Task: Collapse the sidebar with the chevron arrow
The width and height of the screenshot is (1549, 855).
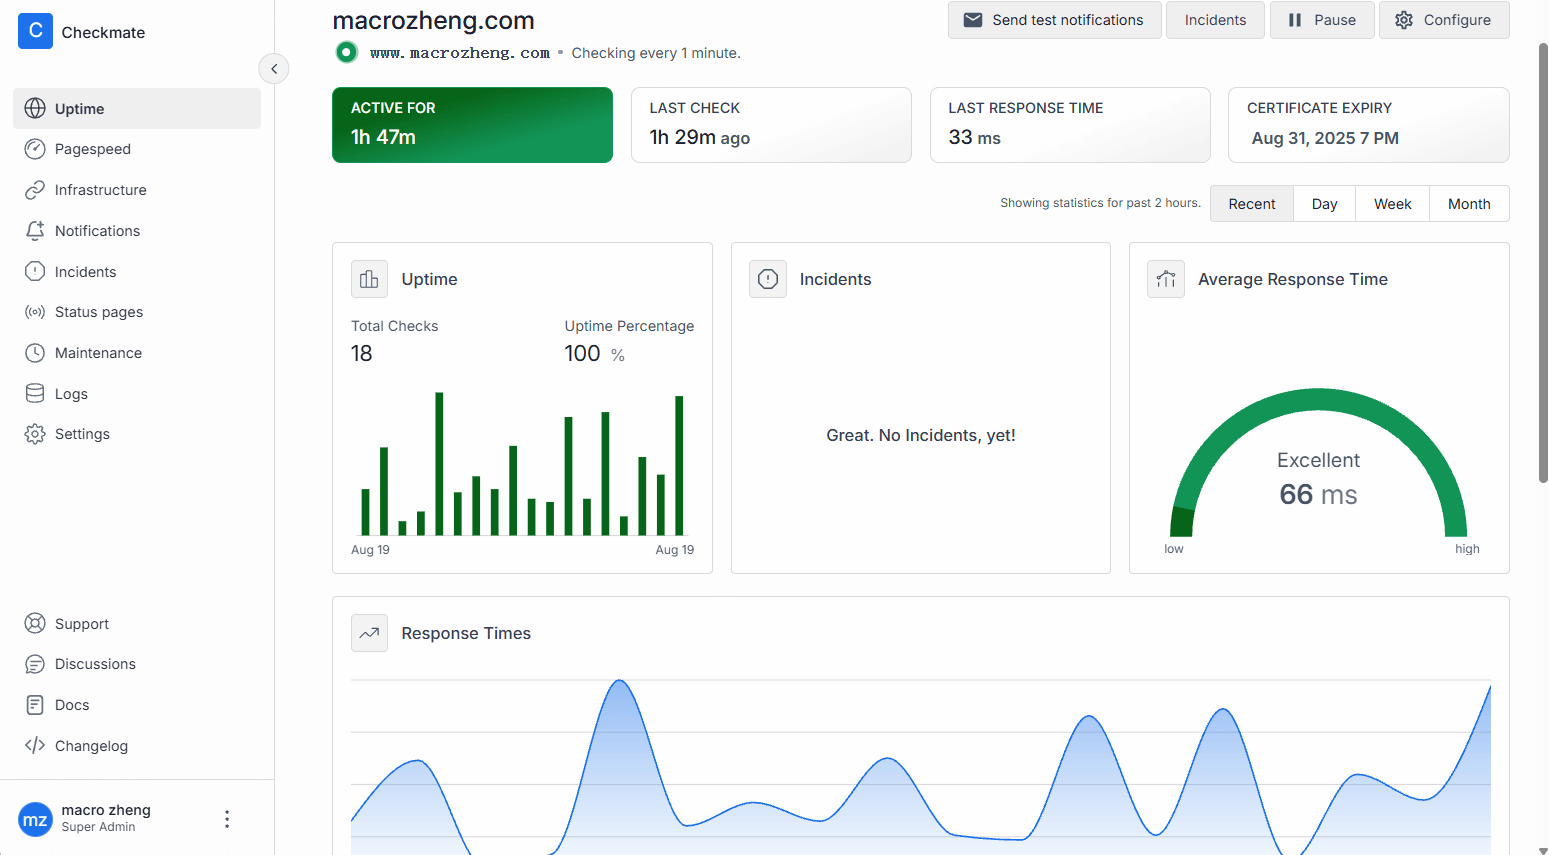Action: tap(274, 69)
